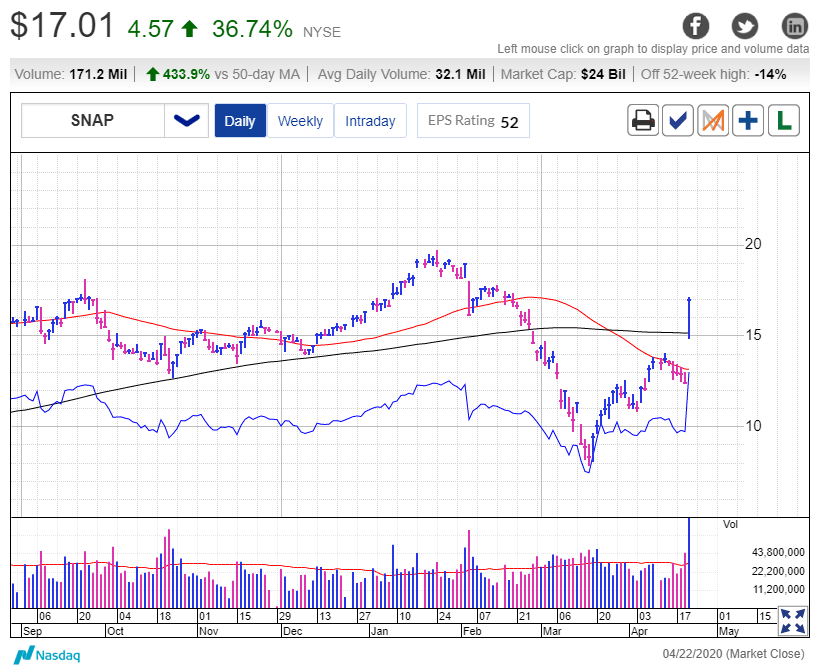Image resolution: width=824 pixels, height=669 pixels.
Task: Switch to the Daily chart view
Action: tap(240, 120)
